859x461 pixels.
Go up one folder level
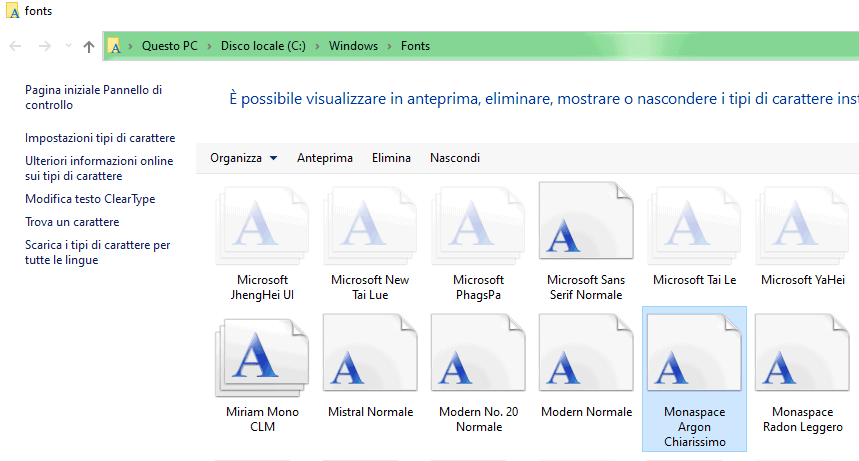(x=89, y=47)
